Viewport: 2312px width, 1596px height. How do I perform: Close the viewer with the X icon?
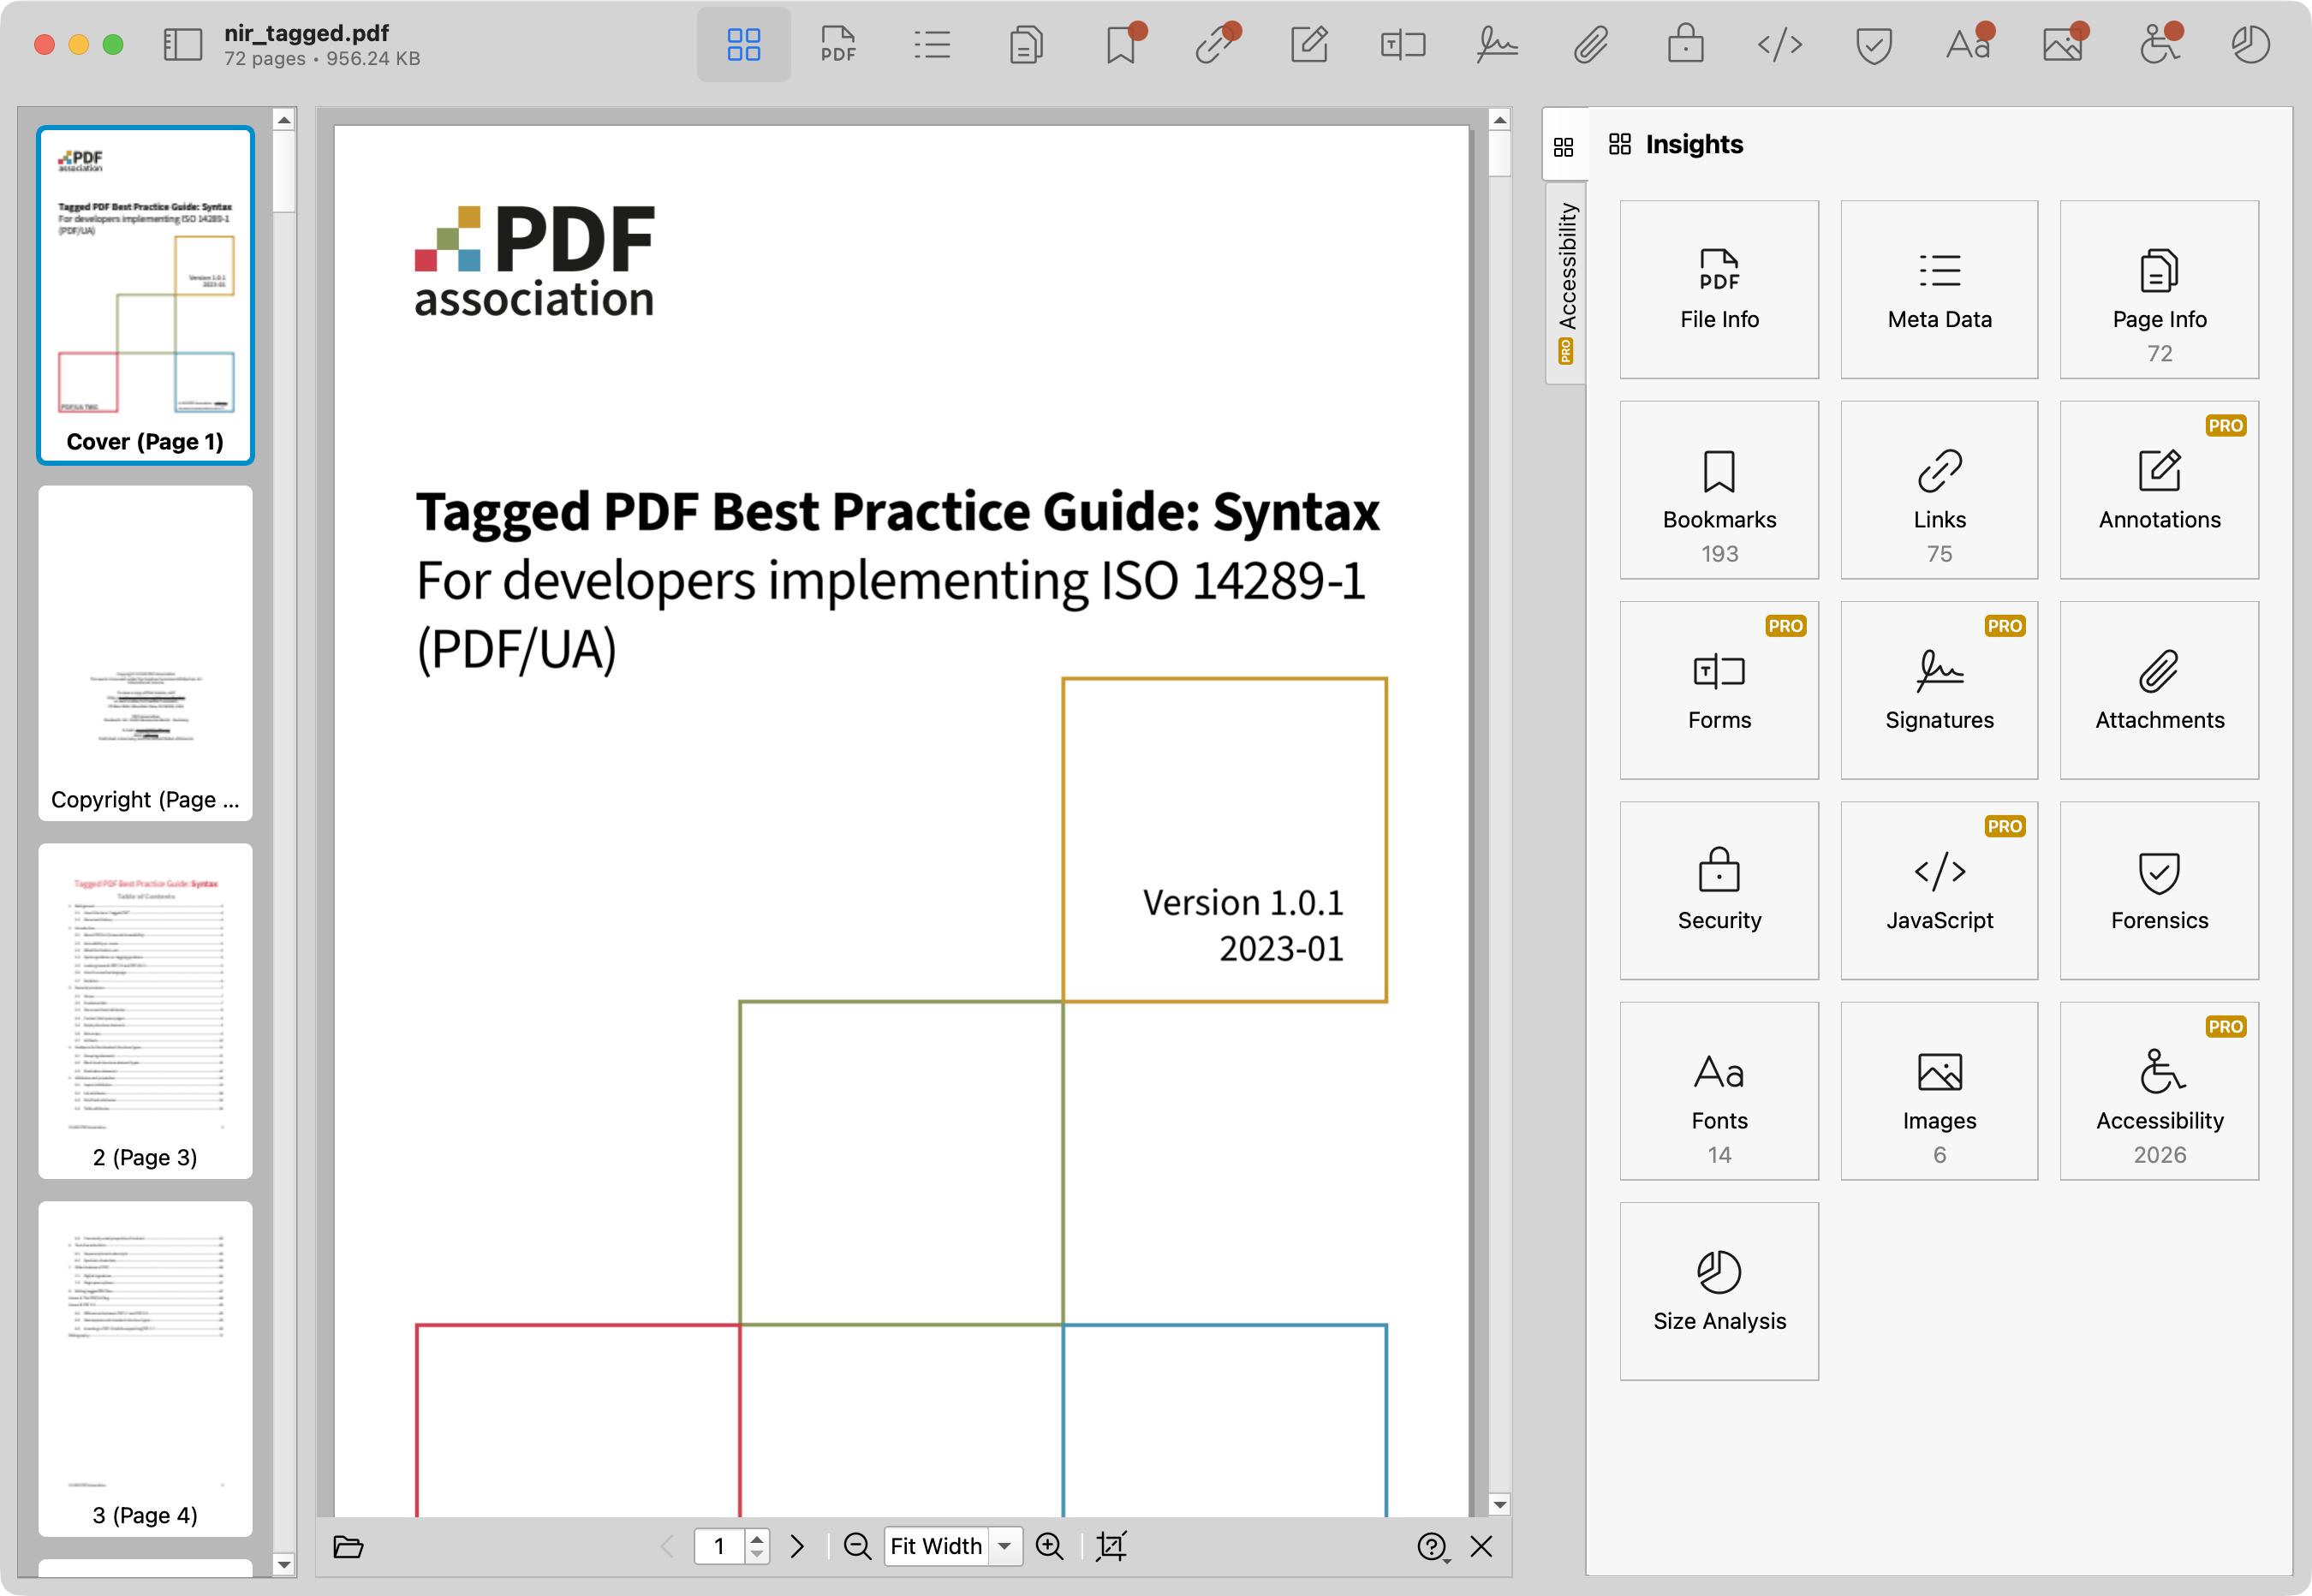click(1481, 1546)
